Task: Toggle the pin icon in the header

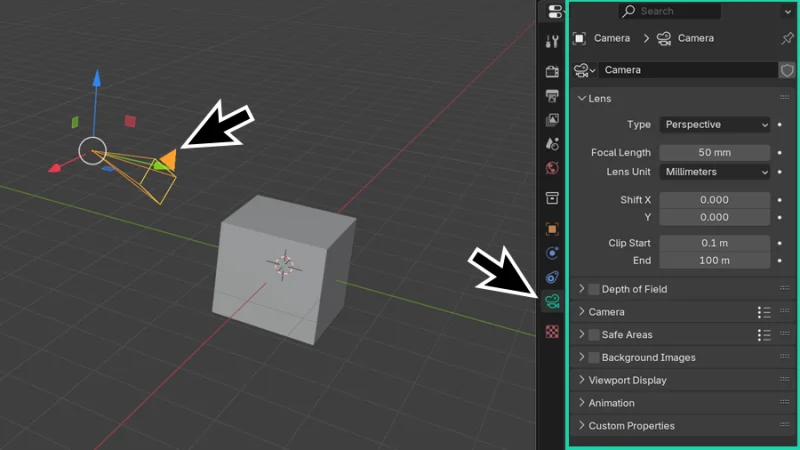Action: click(787, 38)
